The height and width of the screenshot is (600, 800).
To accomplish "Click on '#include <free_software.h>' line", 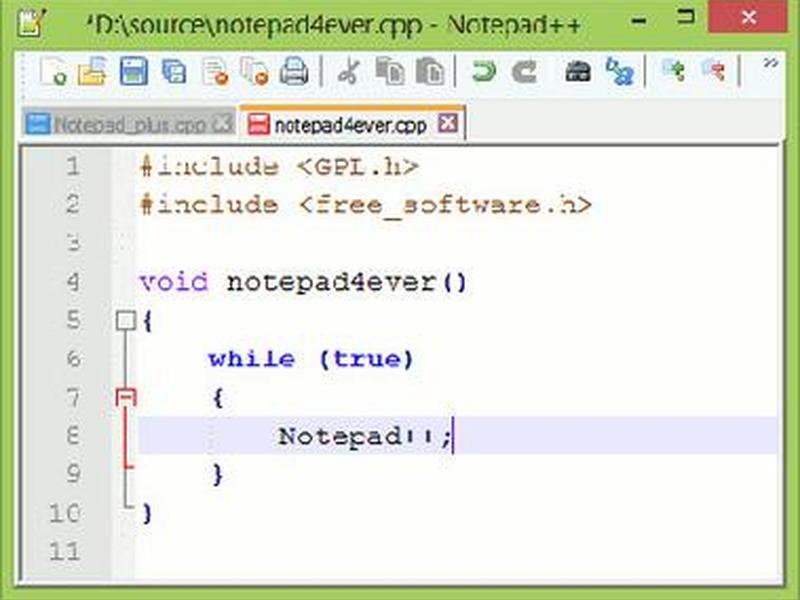I will (366, 206).
